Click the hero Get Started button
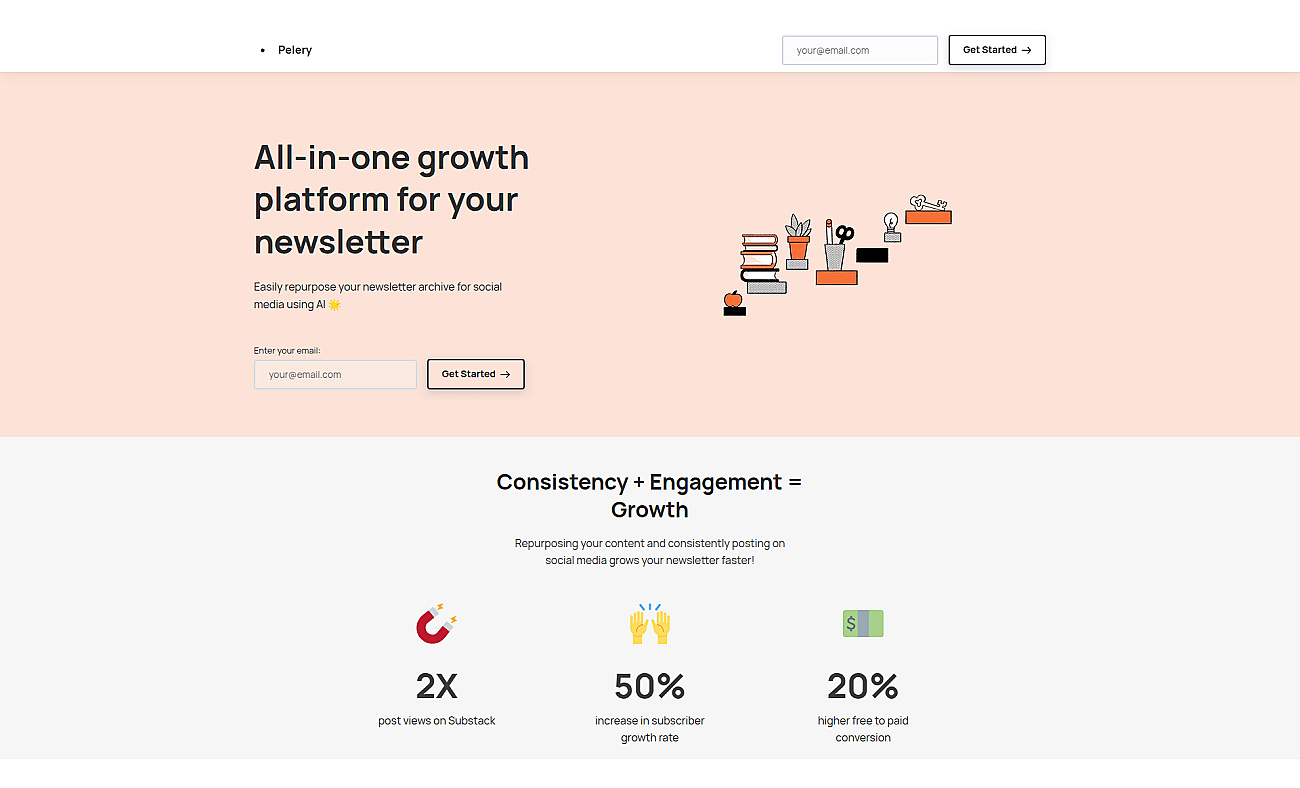1300x788 pixels. tap(476, 374)
